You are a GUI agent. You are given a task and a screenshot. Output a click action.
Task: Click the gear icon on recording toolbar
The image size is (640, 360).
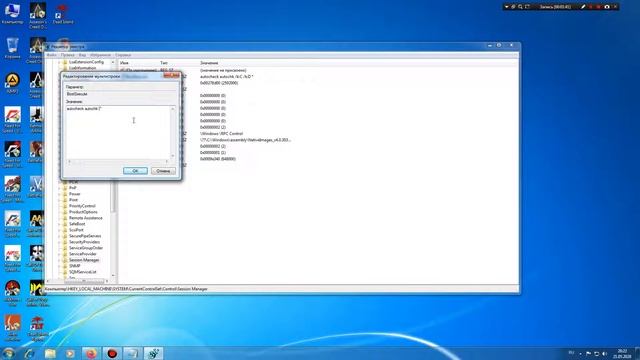(x=513, y=7)
